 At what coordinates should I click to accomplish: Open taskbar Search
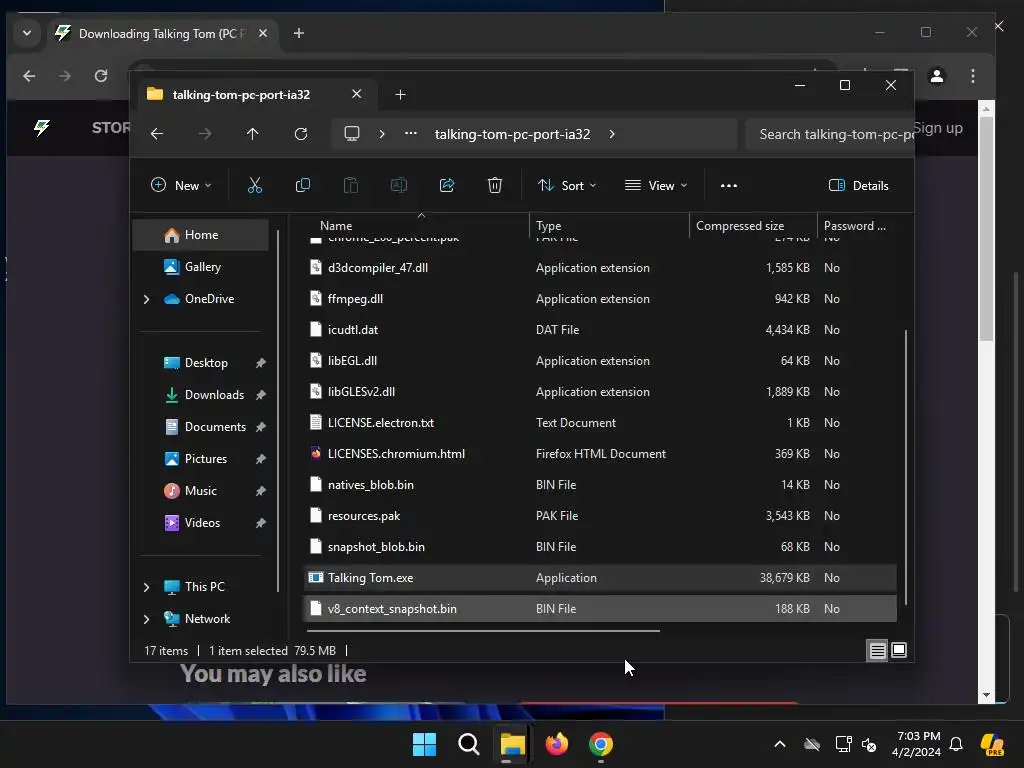click(x=469, y=744)
